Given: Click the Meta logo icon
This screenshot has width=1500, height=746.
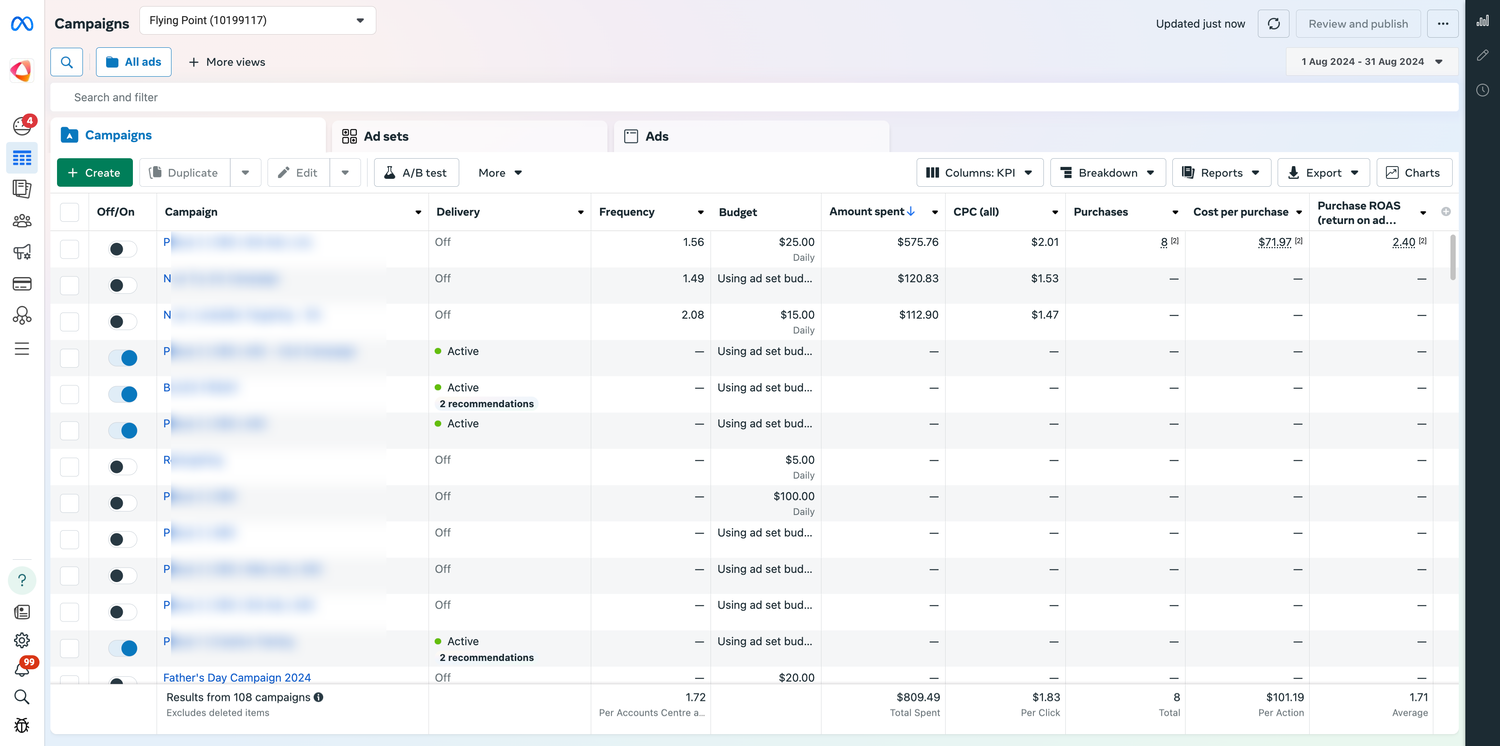Looking at the screenshot, I should (x=22, y=24).
